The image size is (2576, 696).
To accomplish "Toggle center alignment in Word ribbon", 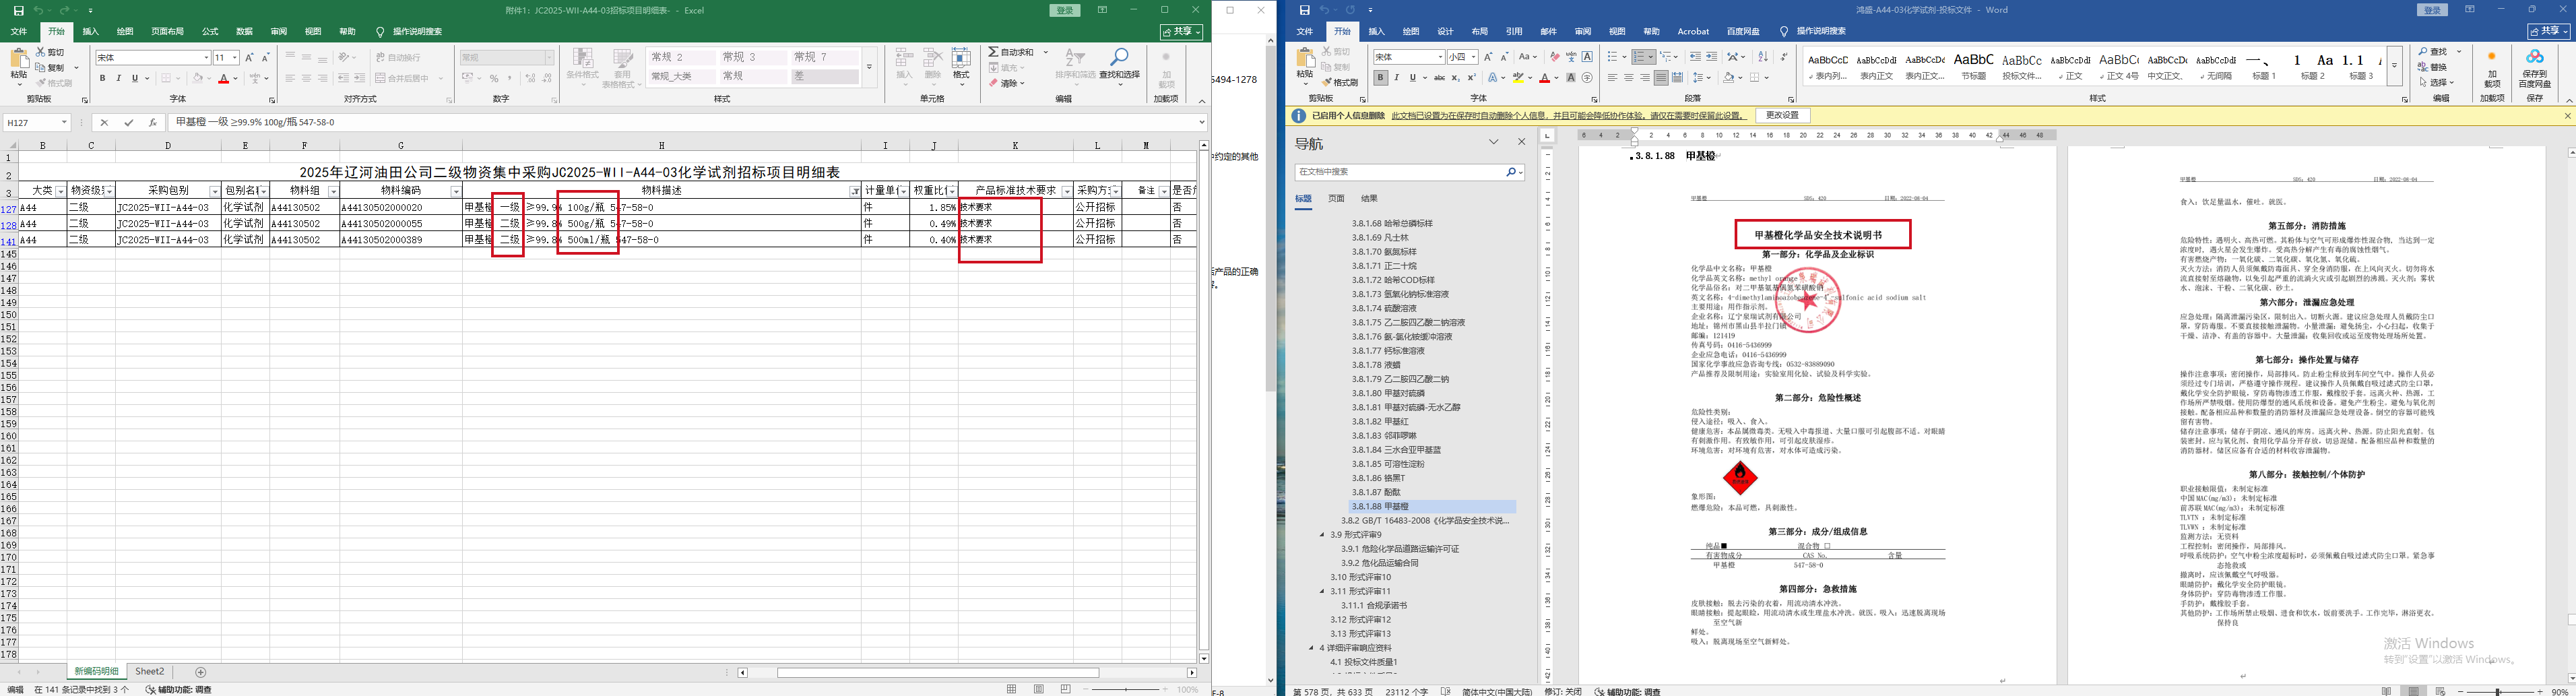I will [x=1629, y=78].
